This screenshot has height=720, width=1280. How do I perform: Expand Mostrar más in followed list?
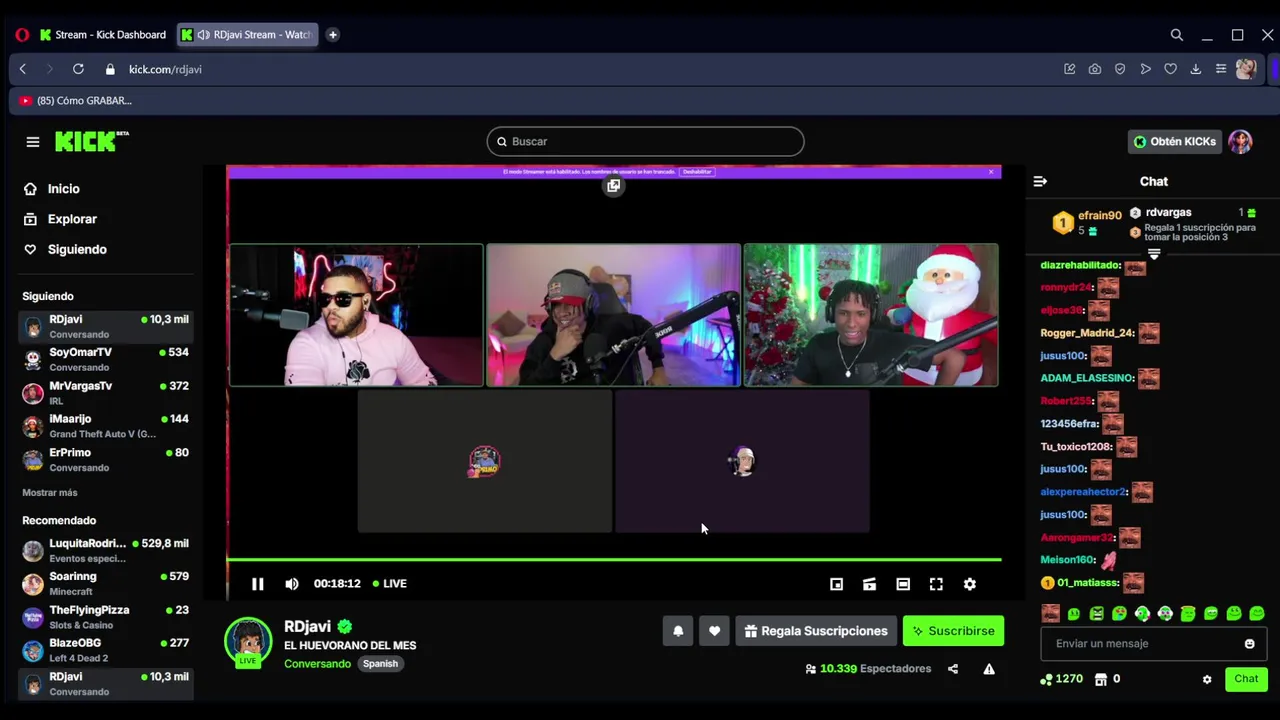tap(50, 493)
